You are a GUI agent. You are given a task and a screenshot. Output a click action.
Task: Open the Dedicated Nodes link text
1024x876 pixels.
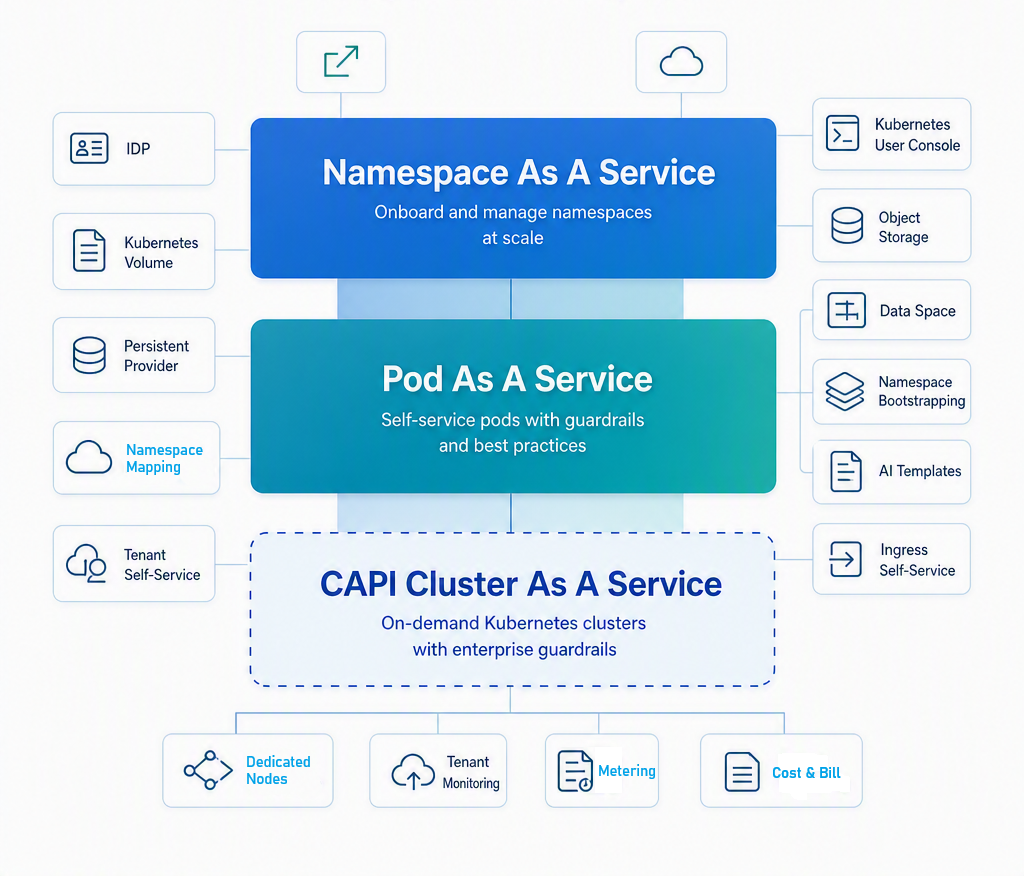point(278,770)
